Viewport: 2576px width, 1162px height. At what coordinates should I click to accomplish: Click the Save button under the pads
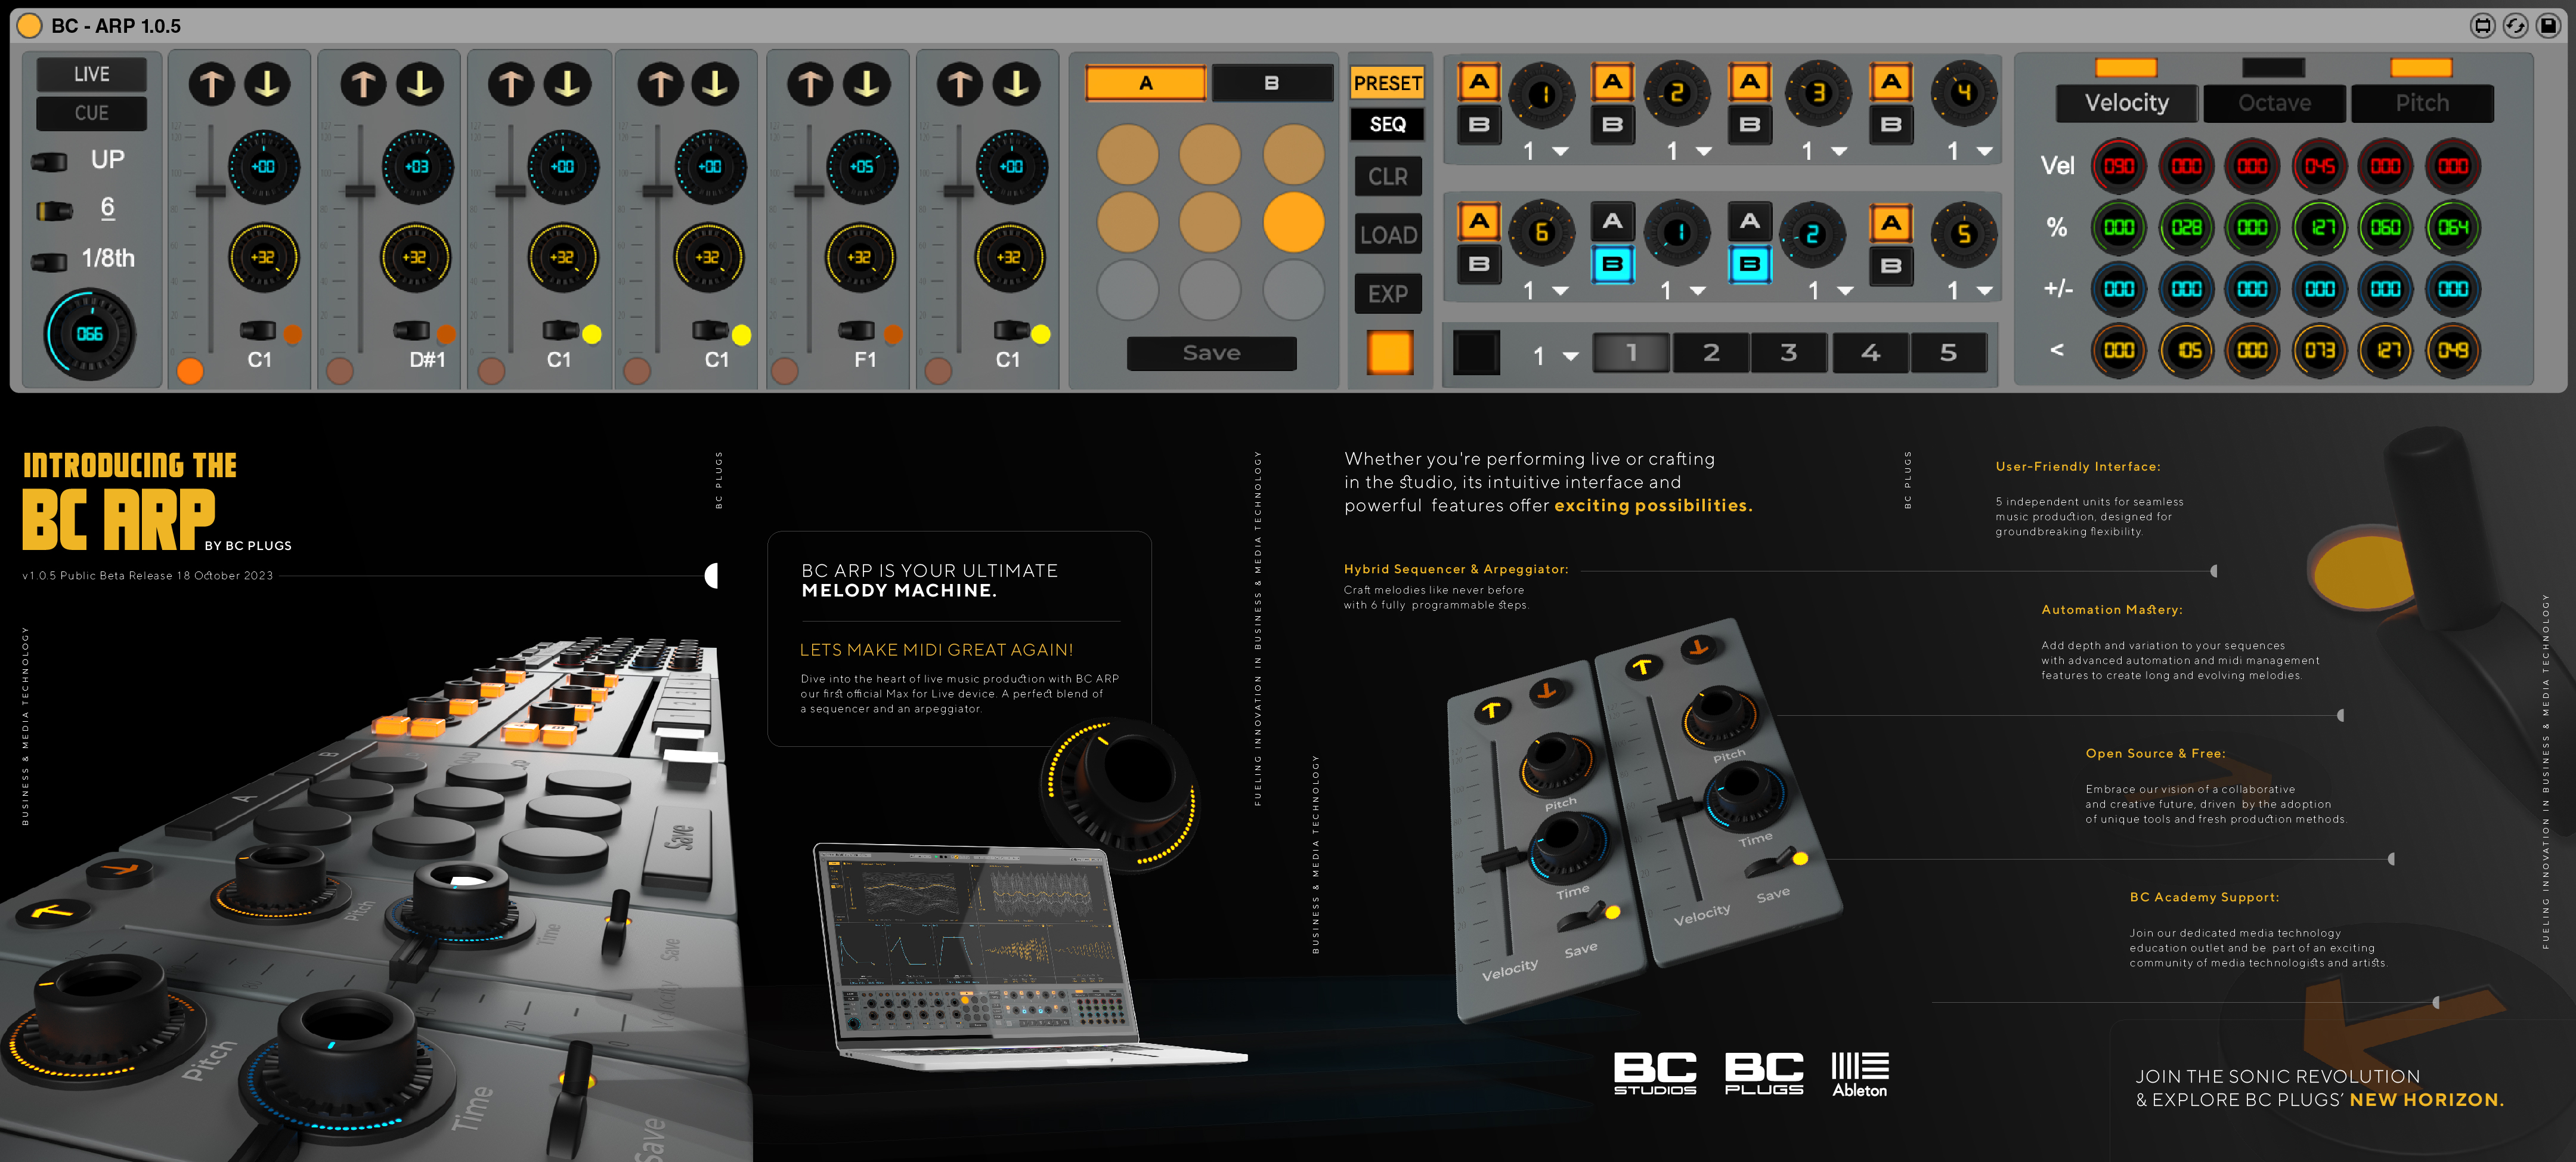tap(1211, 353)
